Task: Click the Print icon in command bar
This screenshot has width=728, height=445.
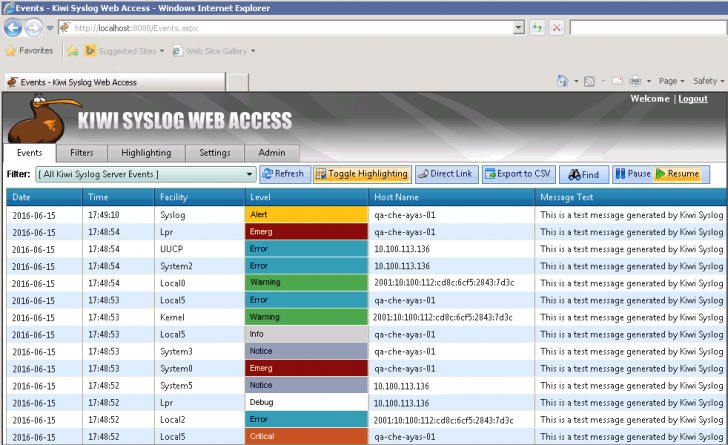Action: 635,81
